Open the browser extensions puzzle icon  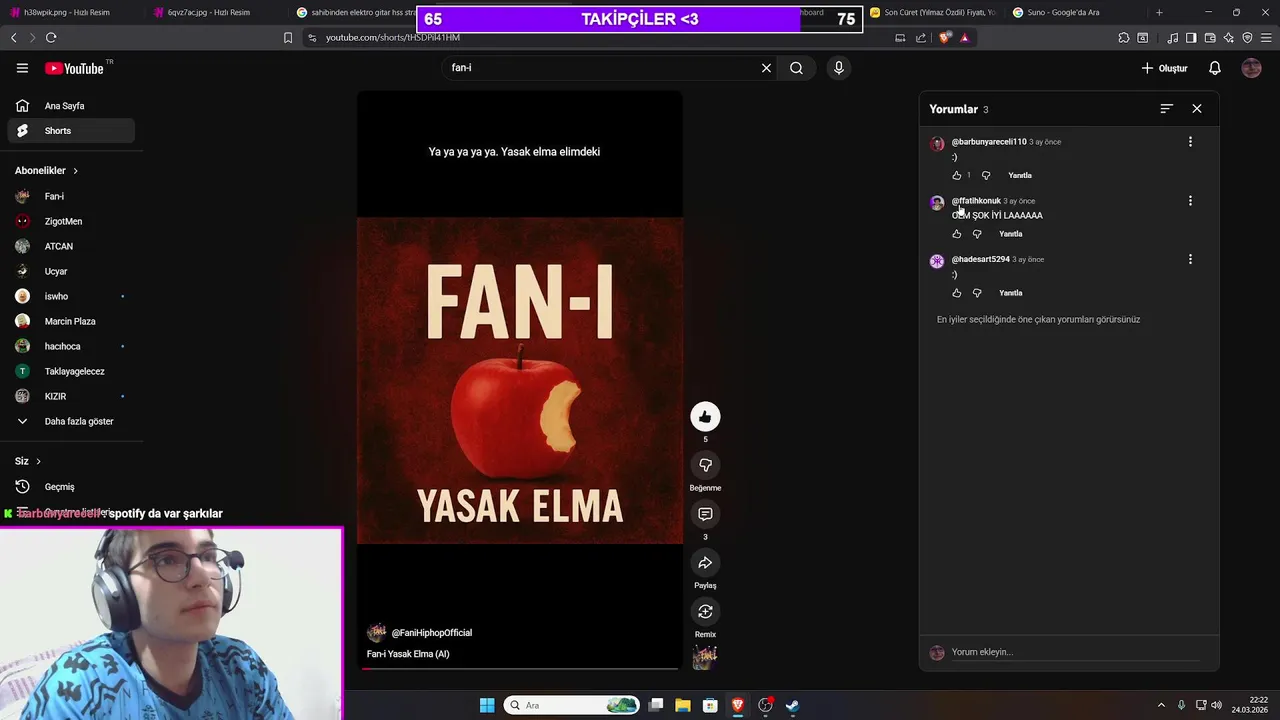[1124, 37]
